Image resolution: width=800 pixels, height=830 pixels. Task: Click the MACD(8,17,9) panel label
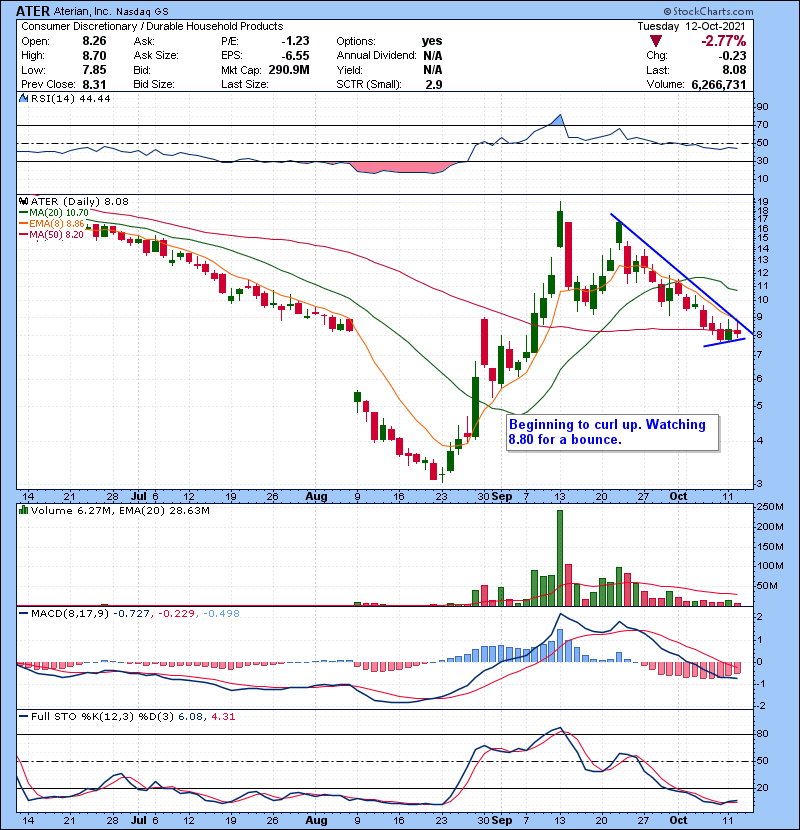click(70, 614)
